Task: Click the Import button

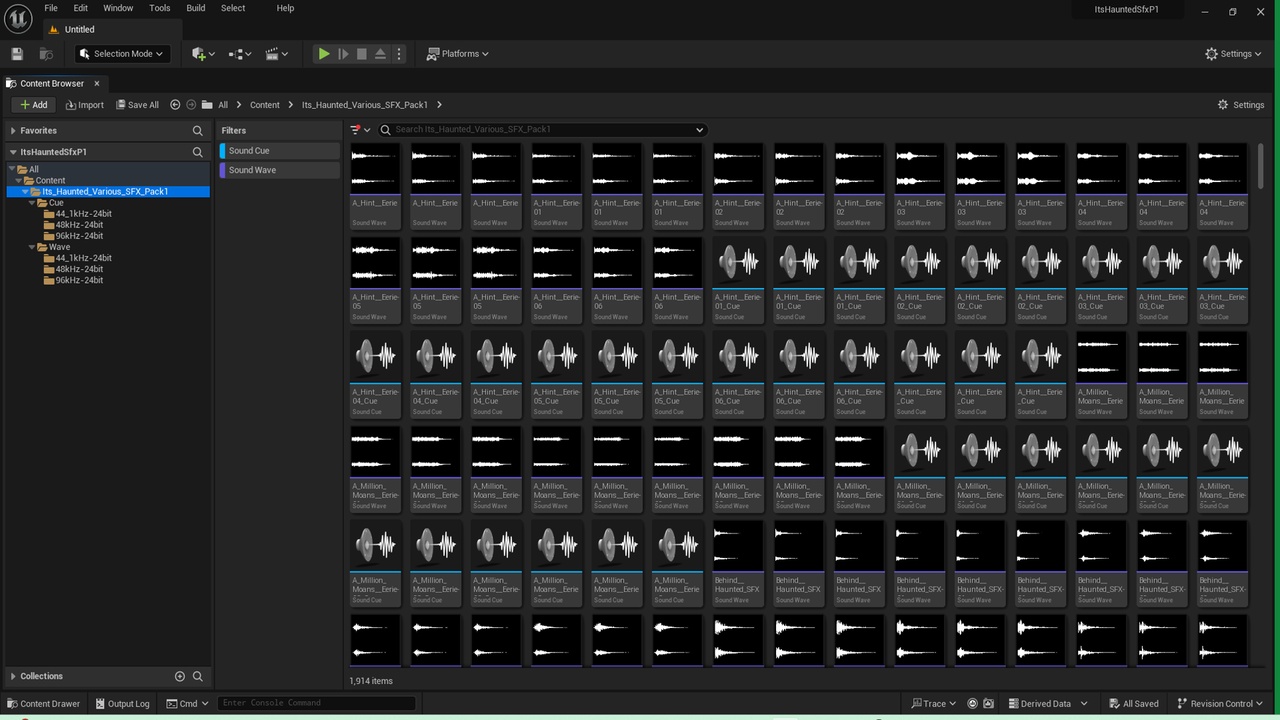Action: tap(85, 105)
